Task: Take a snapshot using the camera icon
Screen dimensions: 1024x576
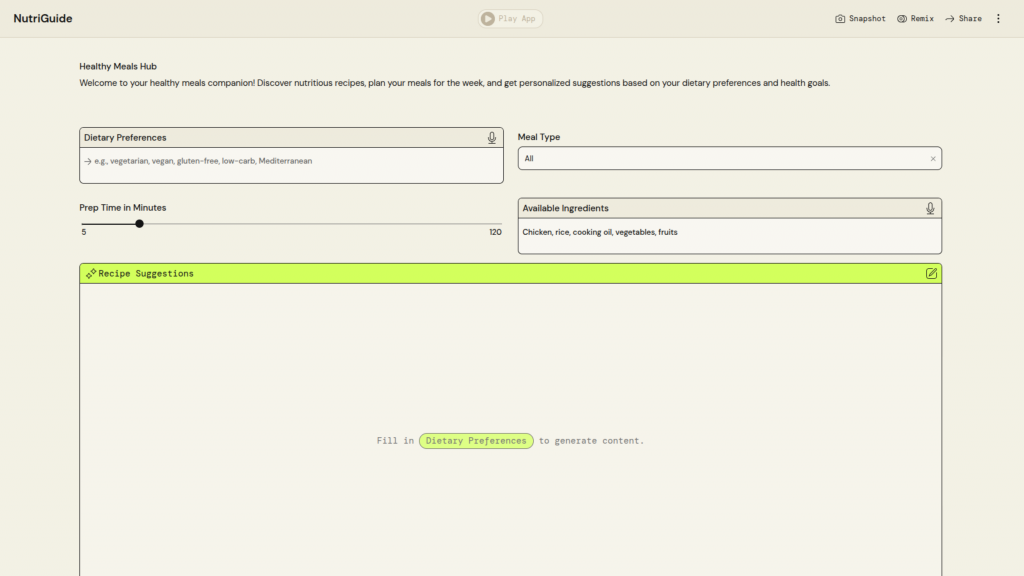Action: [840, 19]
